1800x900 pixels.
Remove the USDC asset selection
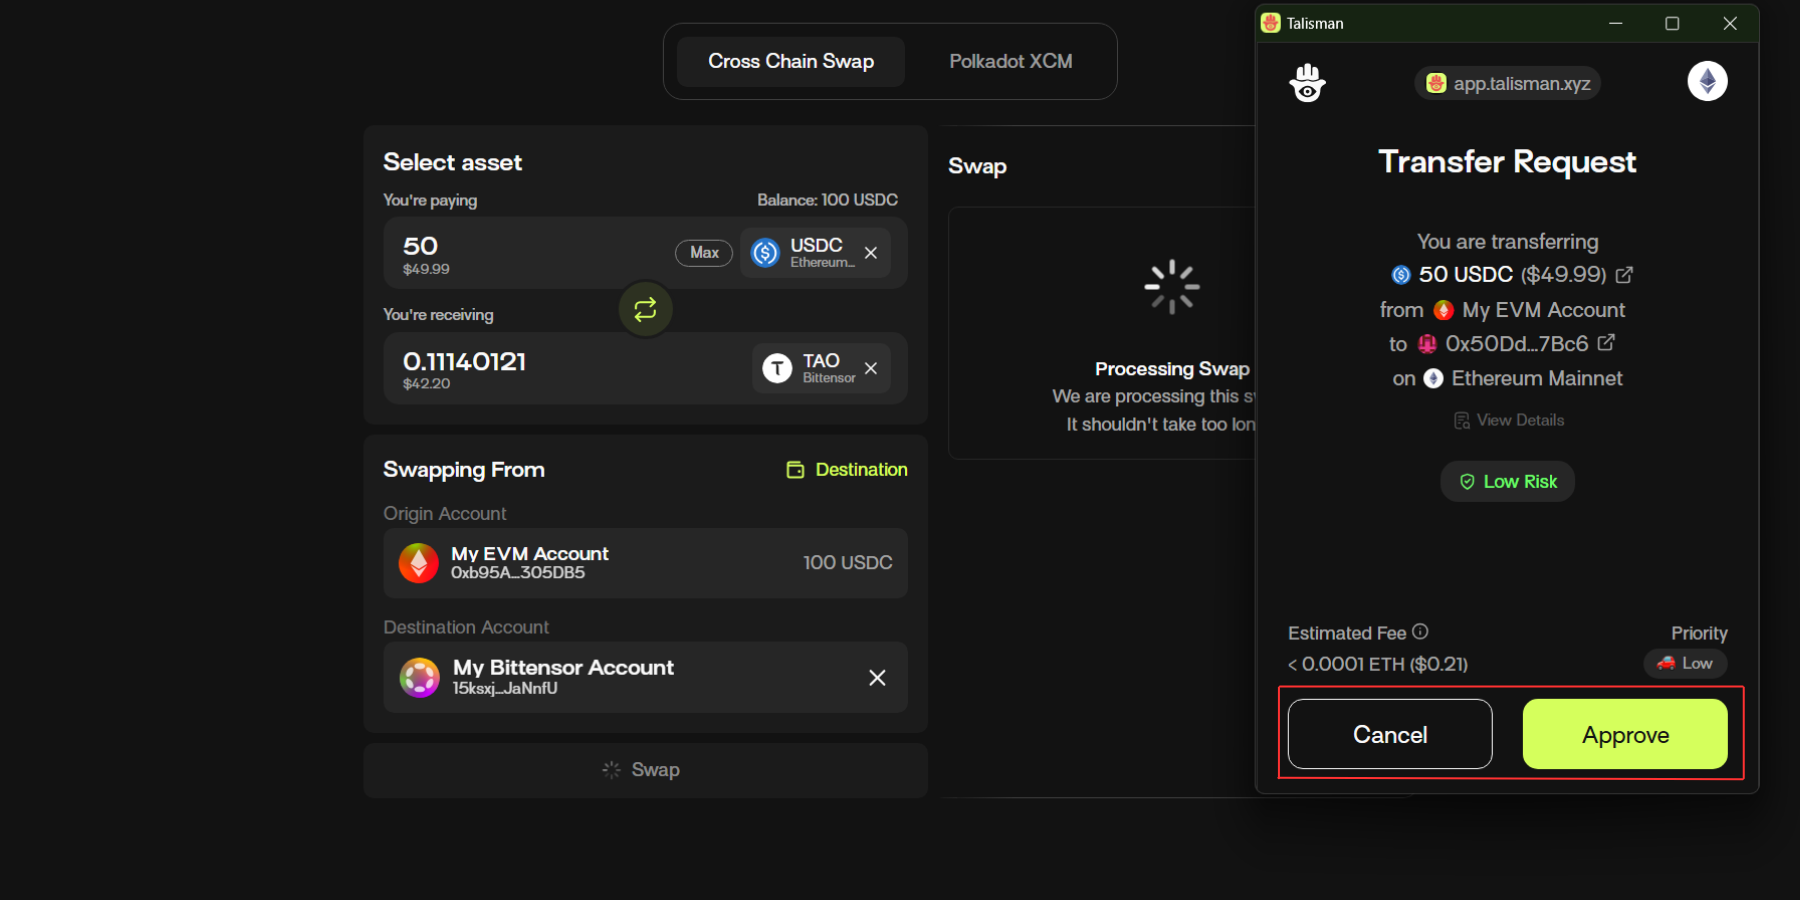pos(871,253)
